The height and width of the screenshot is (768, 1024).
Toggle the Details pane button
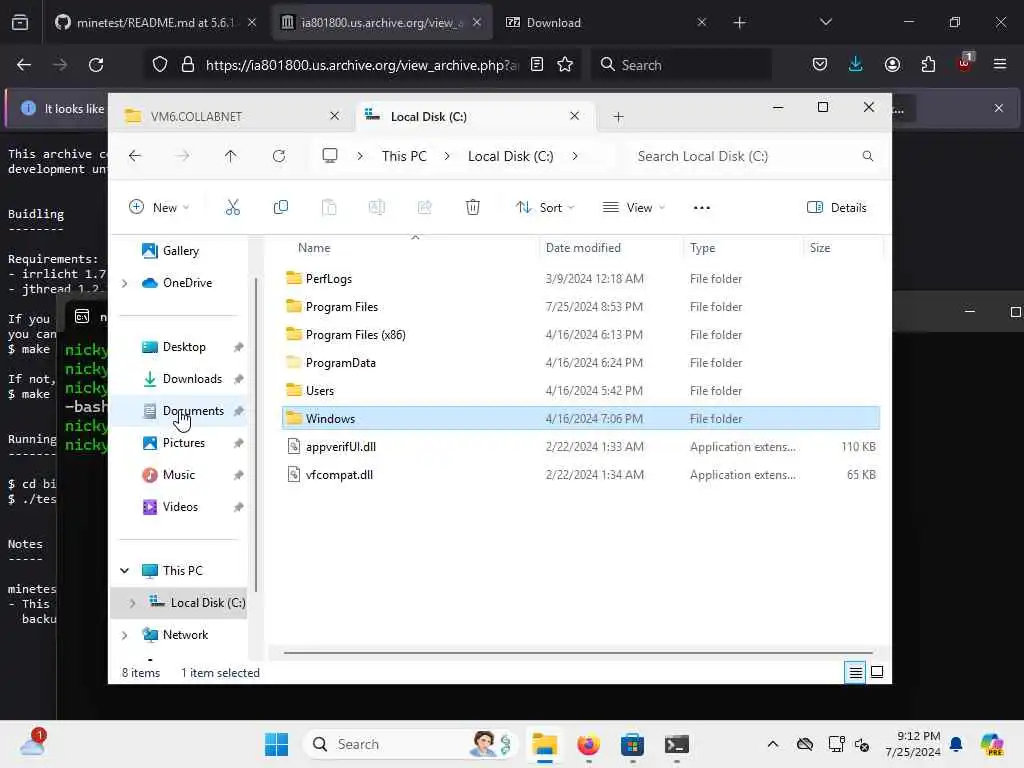pos(837,208)
